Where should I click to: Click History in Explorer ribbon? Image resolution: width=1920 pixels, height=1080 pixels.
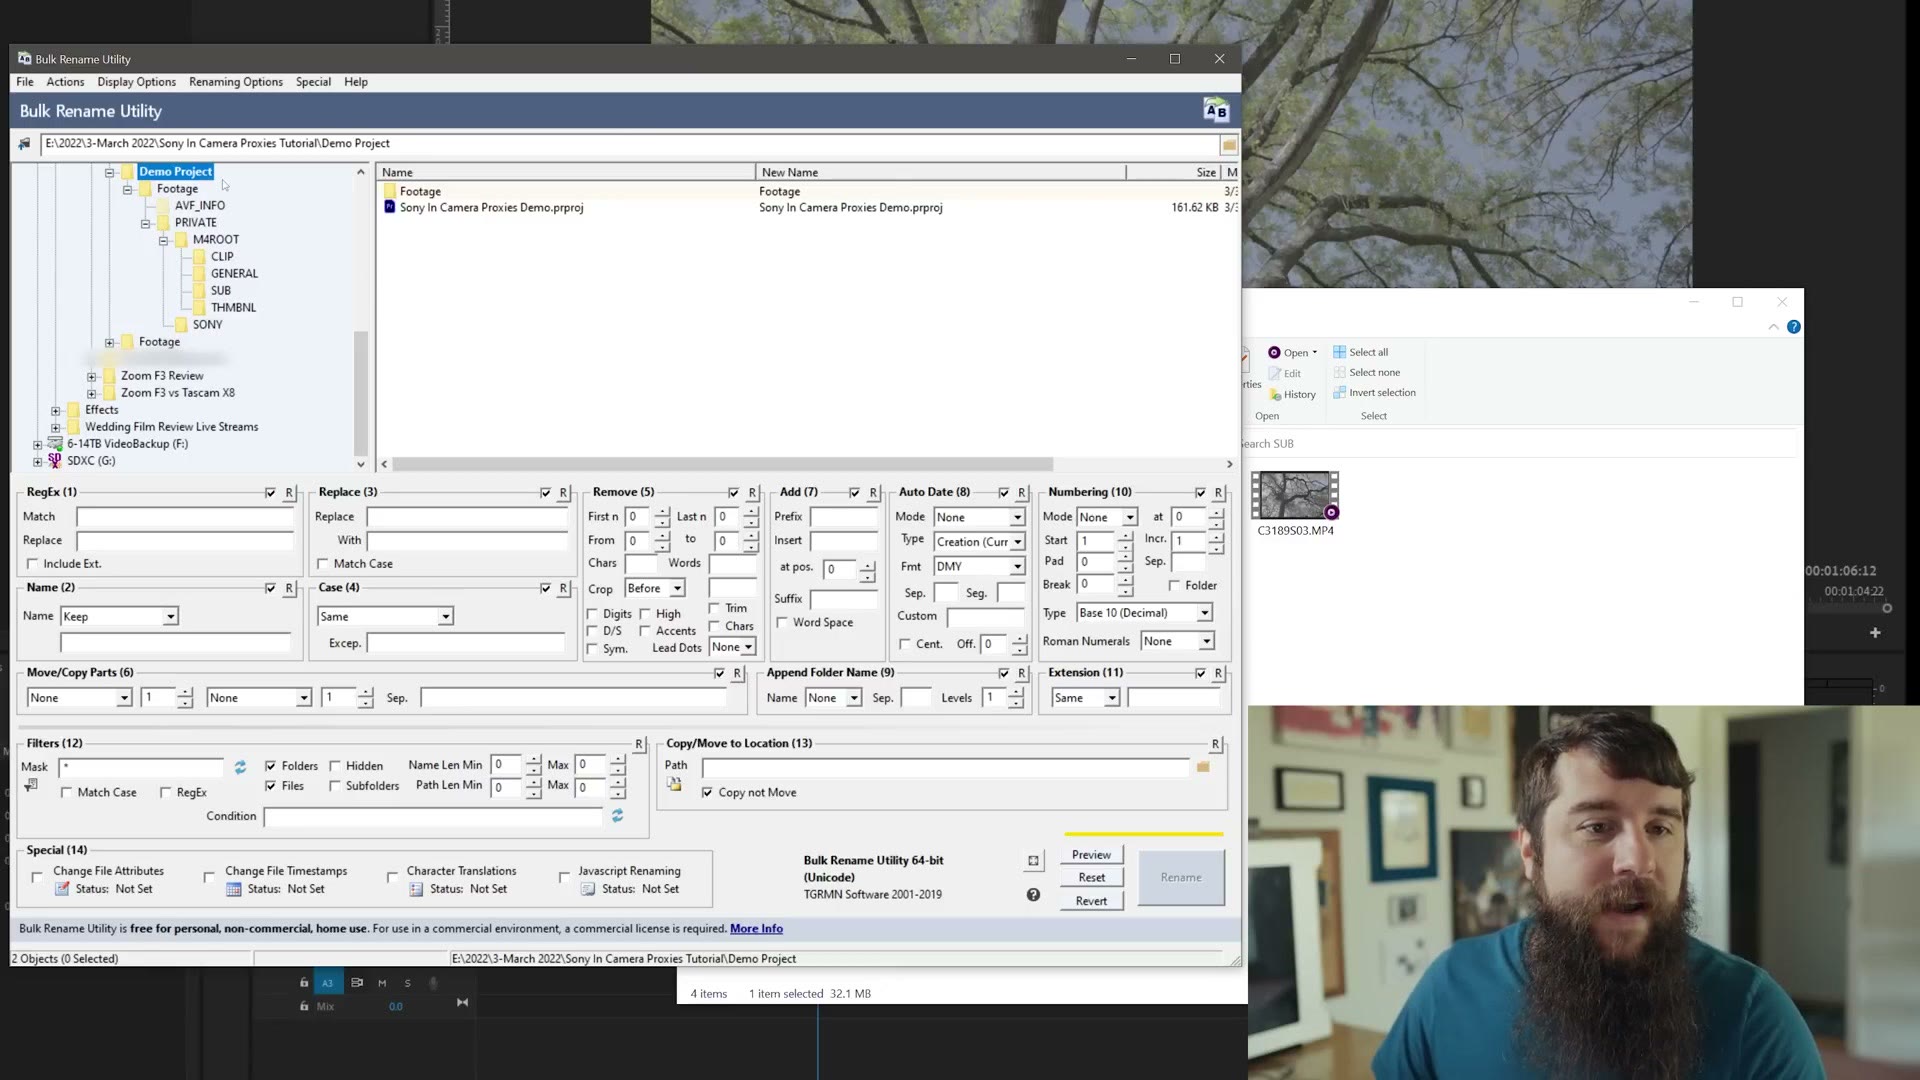pyautogui.click(x=1293, y=394)
